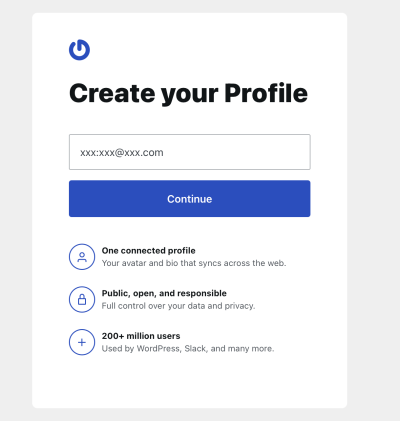Select the person avatar circle icon

pos(82,257)
